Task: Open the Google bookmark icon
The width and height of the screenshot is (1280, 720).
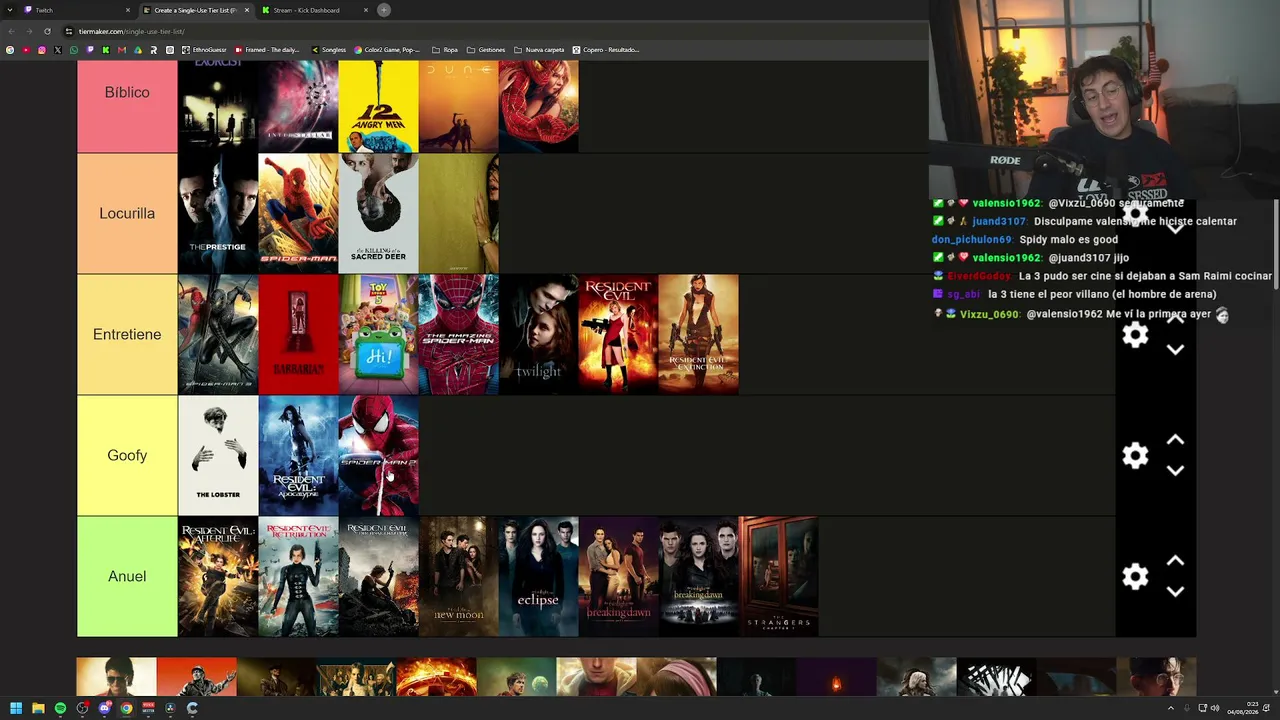Action: point(10,50)
